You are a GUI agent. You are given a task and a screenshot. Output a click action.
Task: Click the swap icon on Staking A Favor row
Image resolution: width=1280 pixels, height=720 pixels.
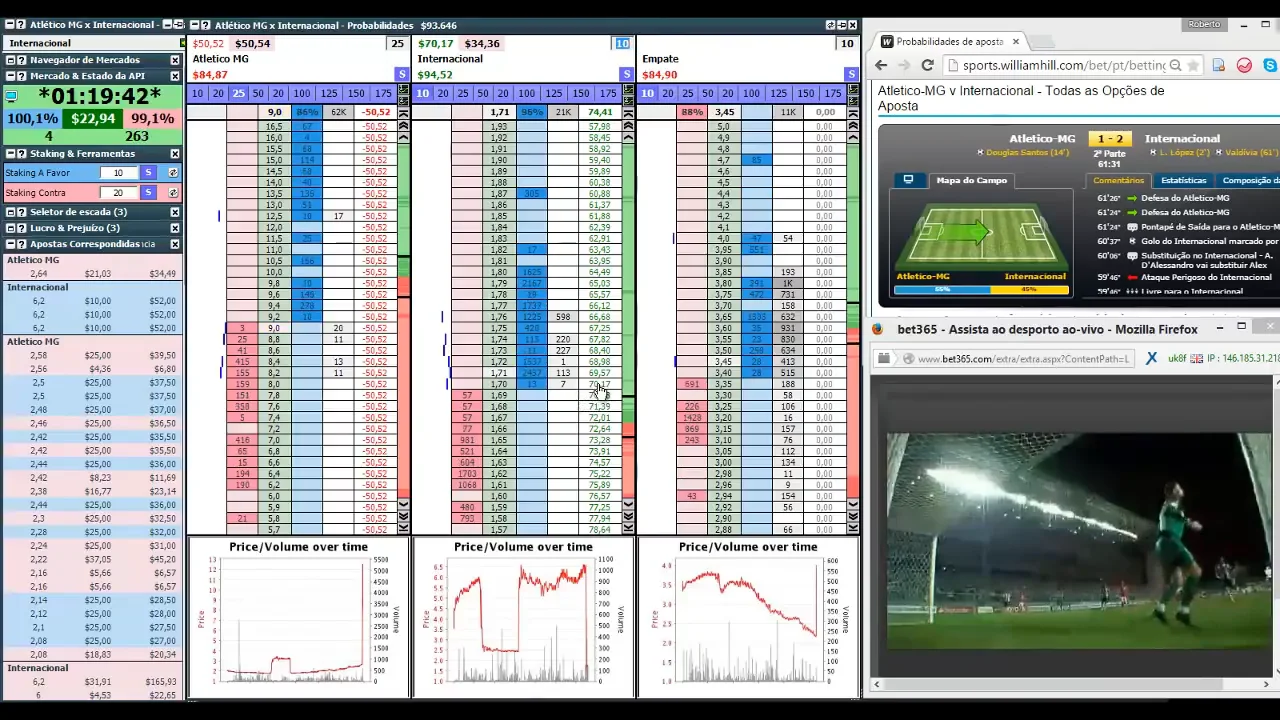pos(172,173)
